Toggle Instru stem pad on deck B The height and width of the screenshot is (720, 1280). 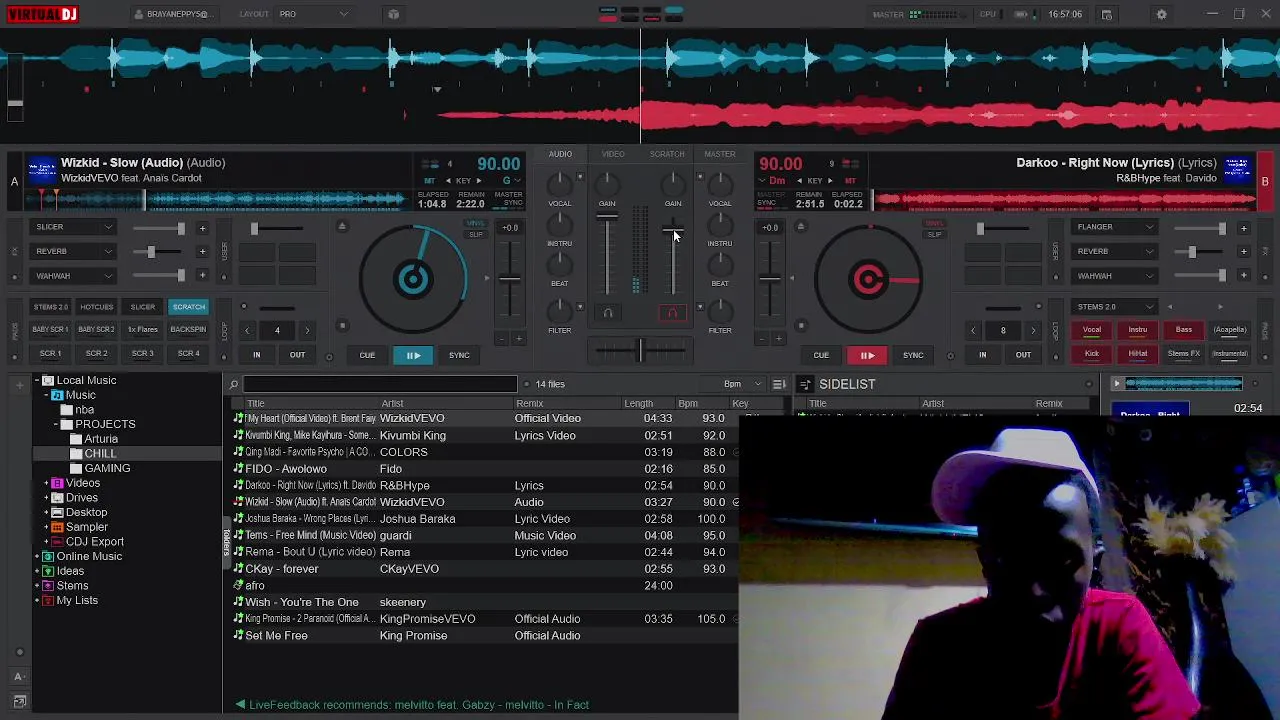click(x=1138, y=330)
